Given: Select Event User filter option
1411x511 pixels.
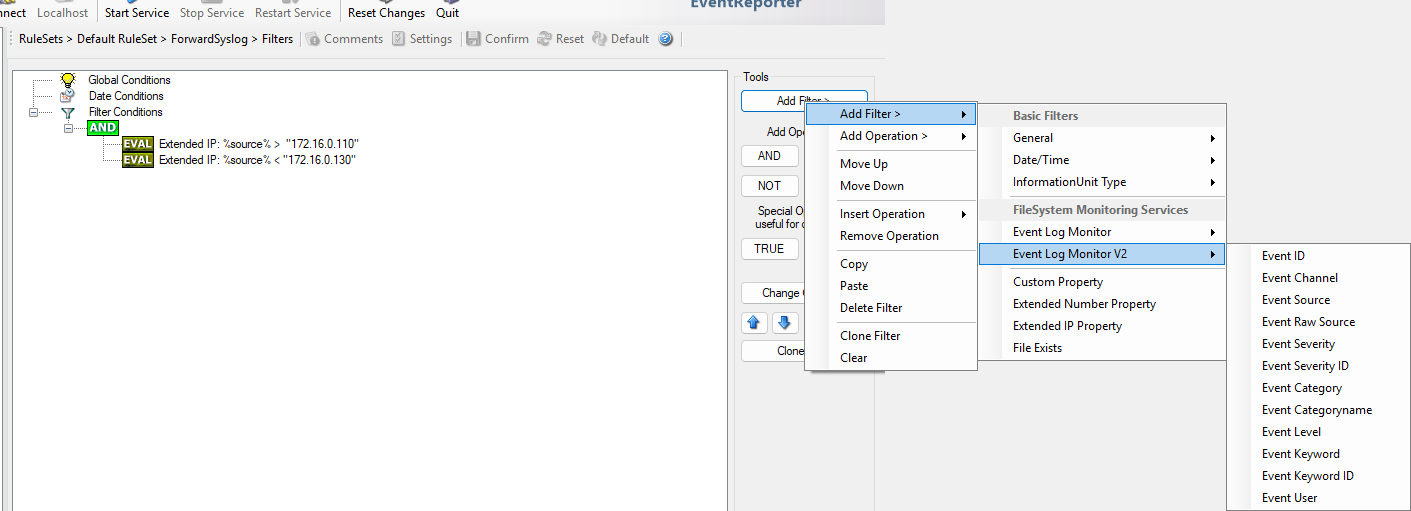Looking at the screenshot, I should coord(1319,498).
